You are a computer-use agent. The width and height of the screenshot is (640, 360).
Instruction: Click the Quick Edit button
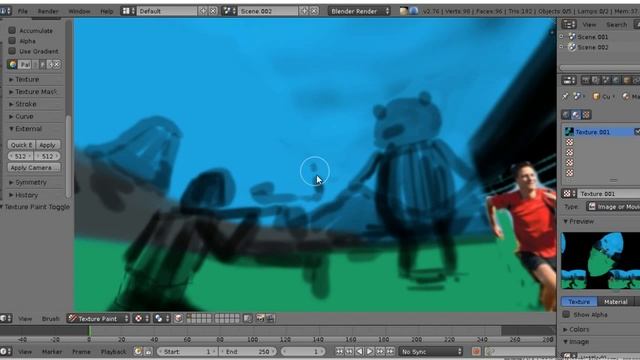click(x=21, y=145)
